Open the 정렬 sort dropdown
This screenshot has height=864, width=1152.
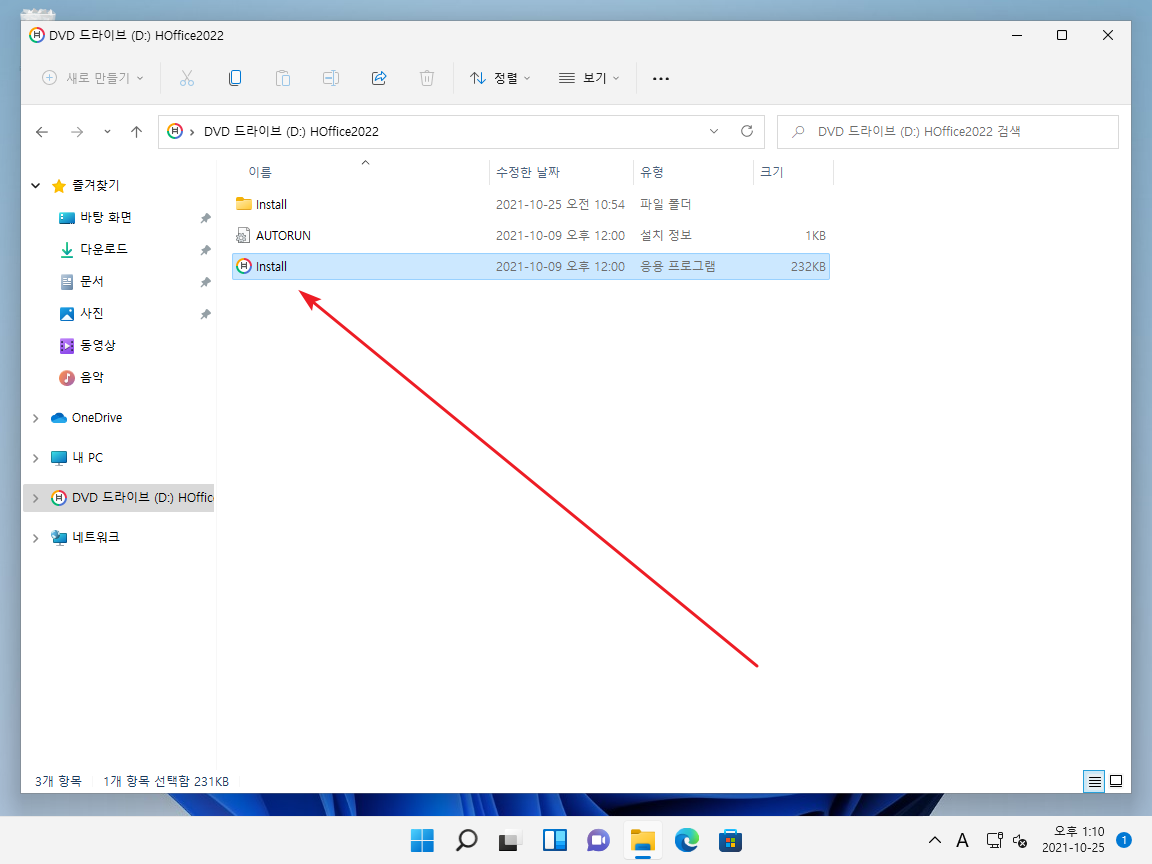click(x=500, y=78)
